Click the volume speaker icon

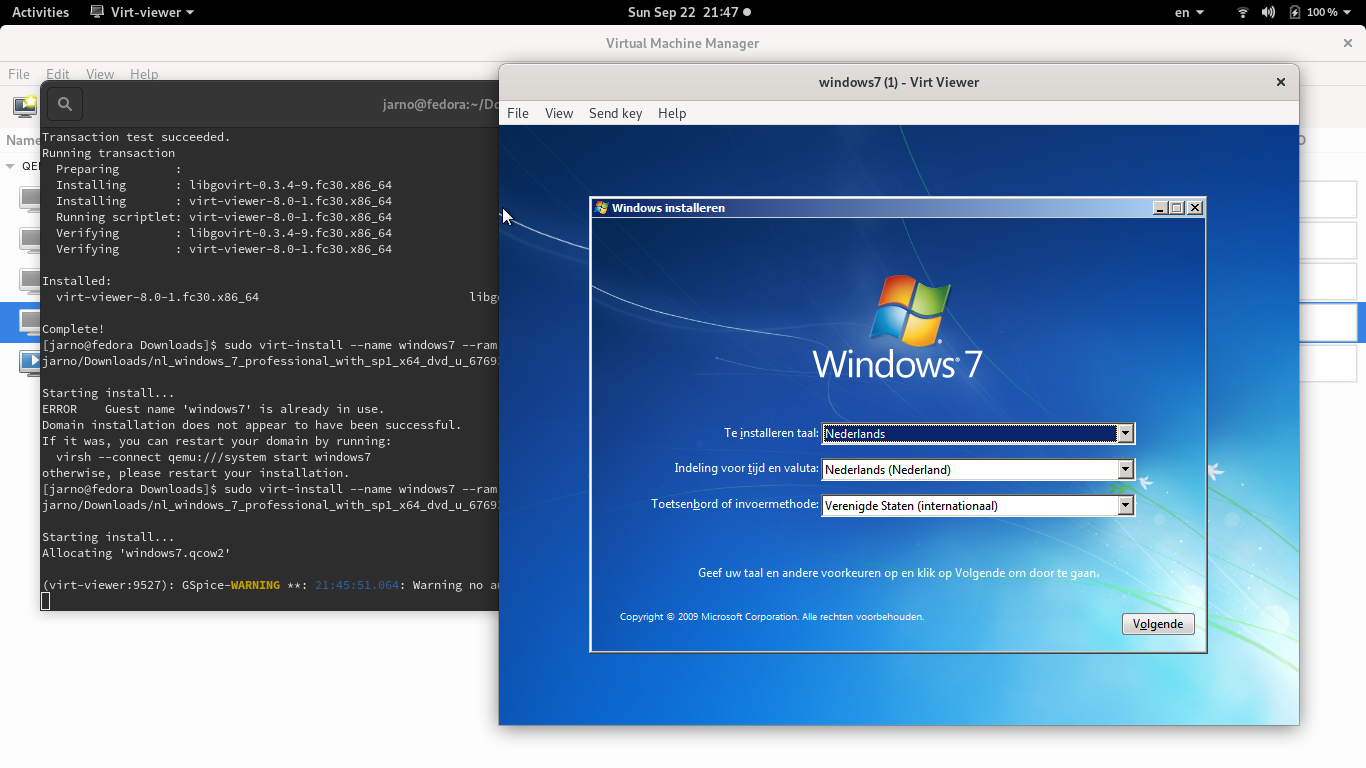pyautogui.click(x=1268, y=12)
